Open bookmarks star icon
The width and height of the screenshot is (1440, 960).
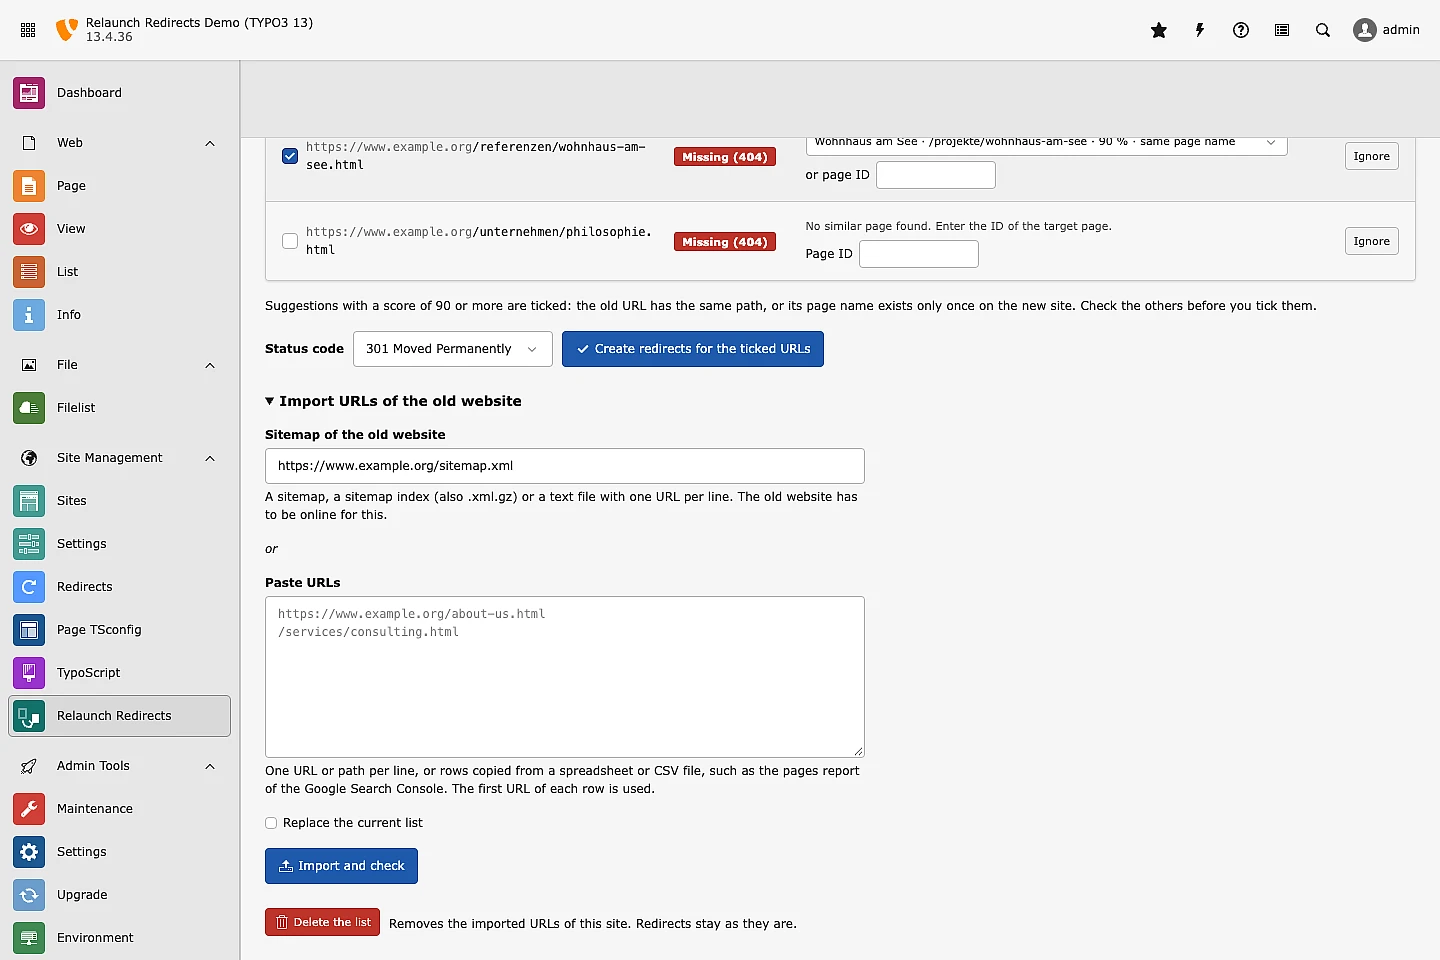(x=1159, y=30)
